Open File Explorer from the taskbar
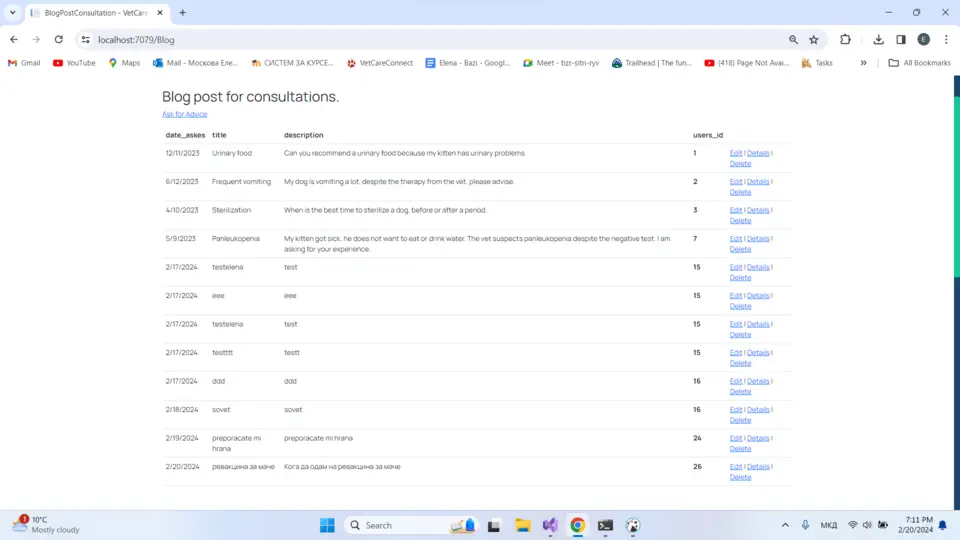 pos(522,525)
